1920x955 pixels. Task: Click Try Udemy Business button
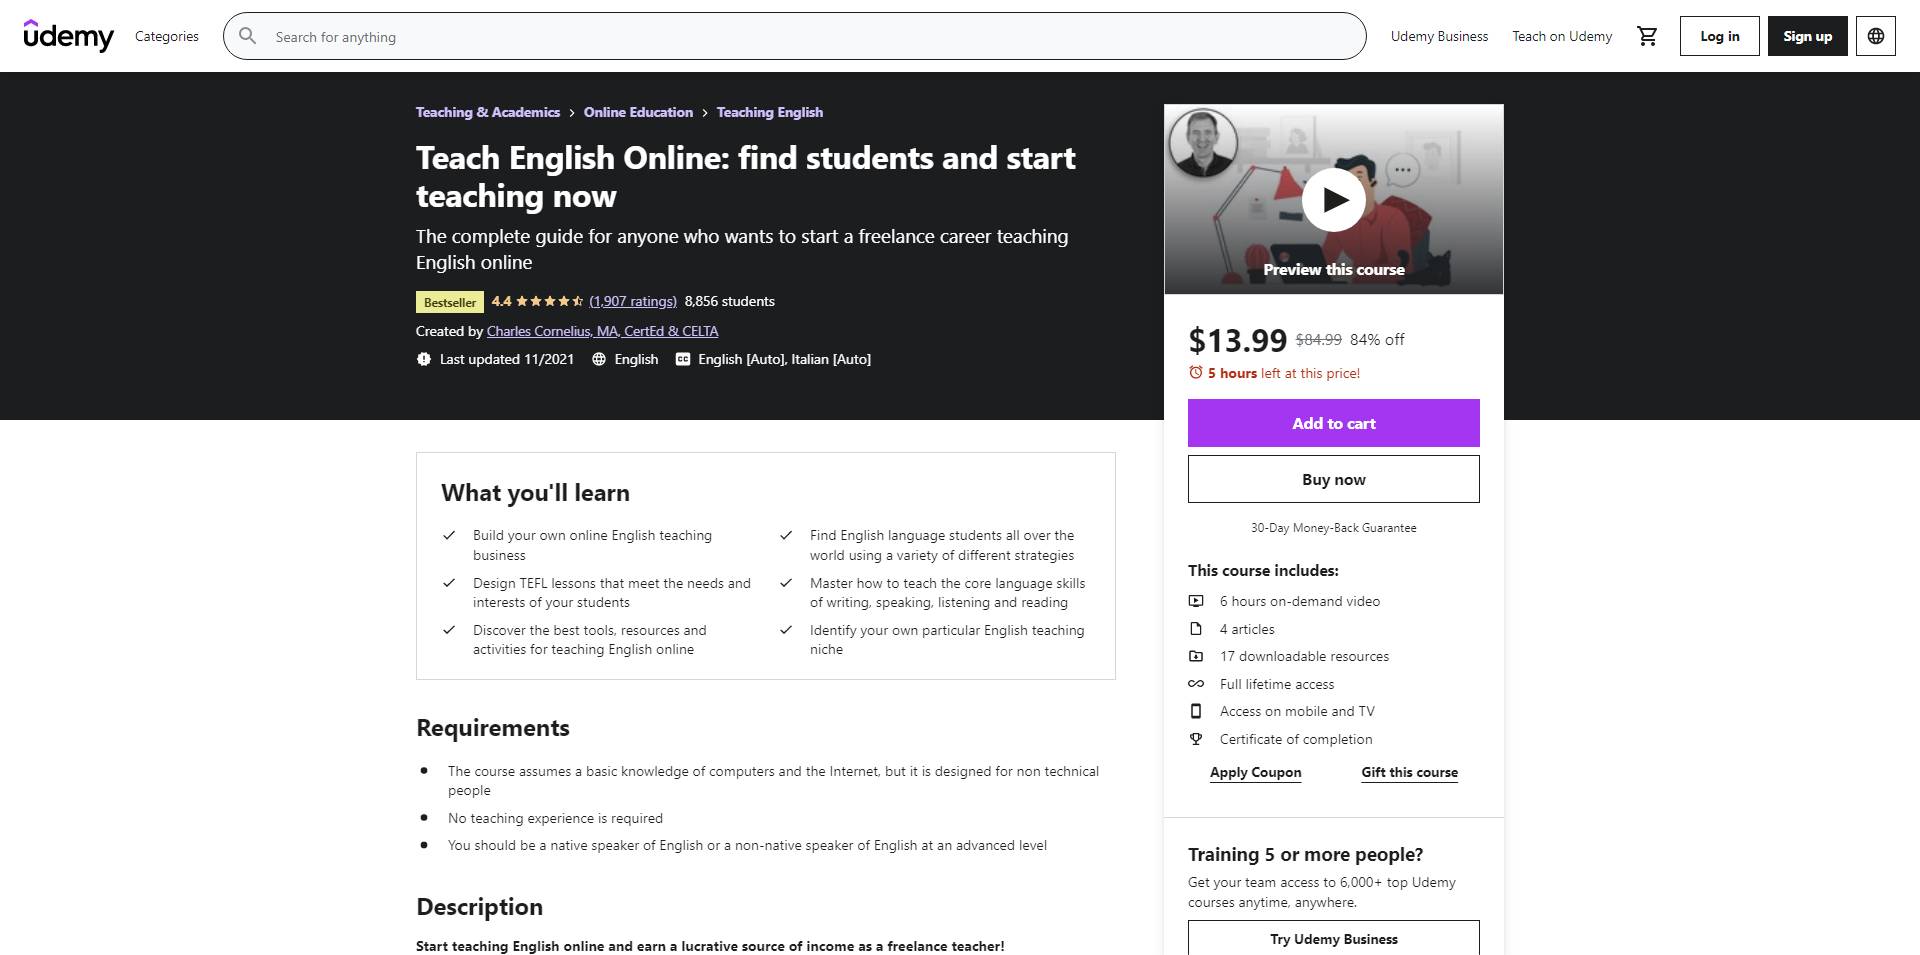click(1333, 938)
